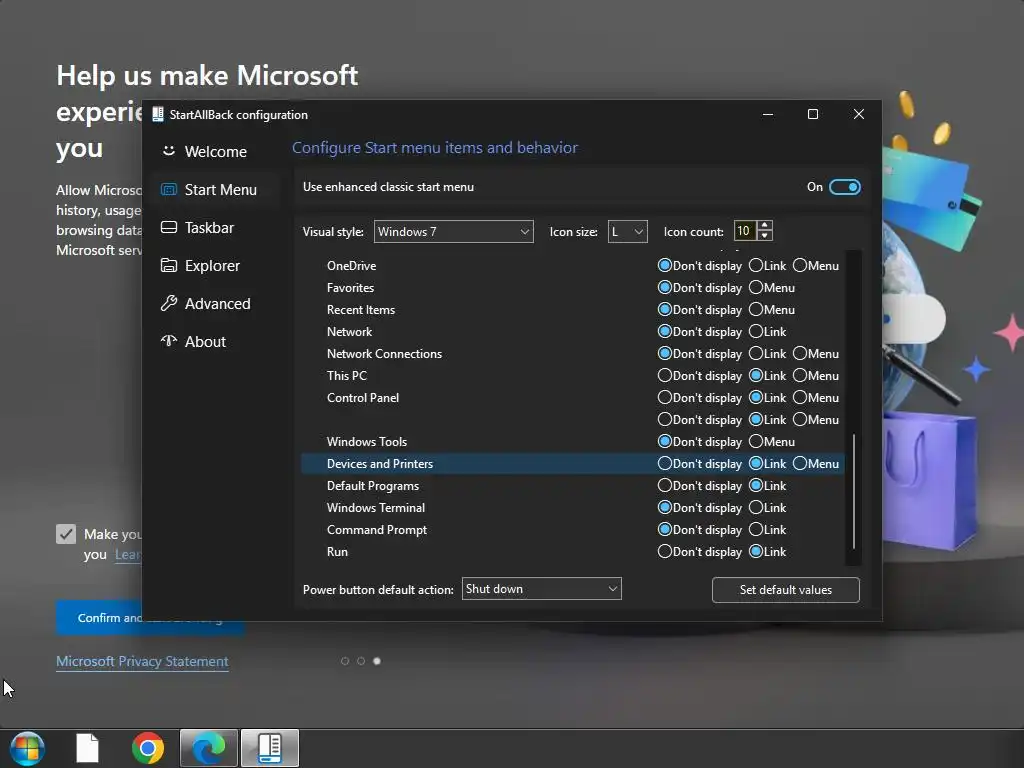
Task: Click the Explorer folder icon in sidebar
Action: pos(168,265)
